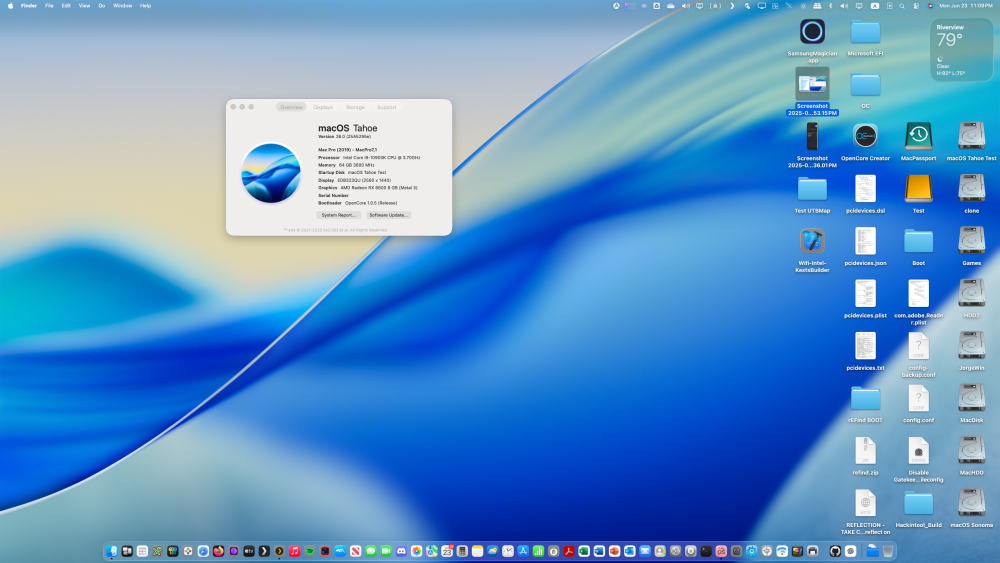Select SamsungMagician app on desktop
This screenshot has width=1000, height=563.
click(x=812, y=32)
